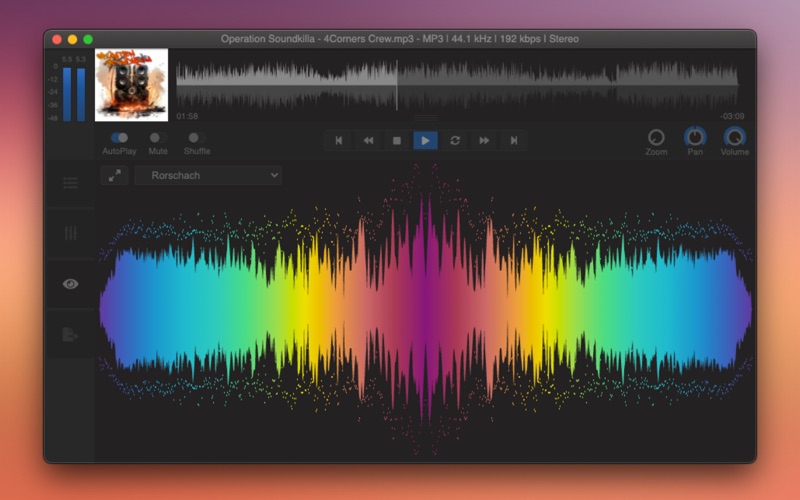This screenshot has height=500, width=800.
Task: Click the remaining time -03:09
Action: tap(732, 116)
